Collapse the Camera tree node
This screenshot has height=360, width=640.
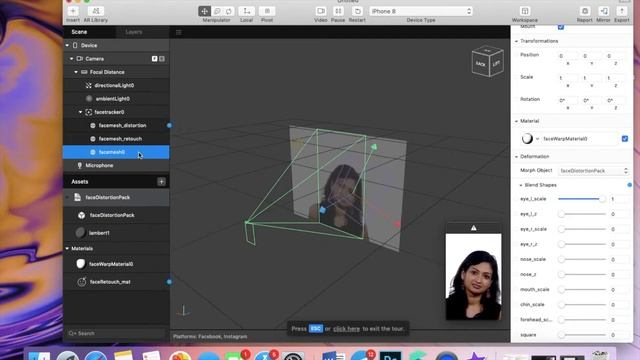point(71,59)
